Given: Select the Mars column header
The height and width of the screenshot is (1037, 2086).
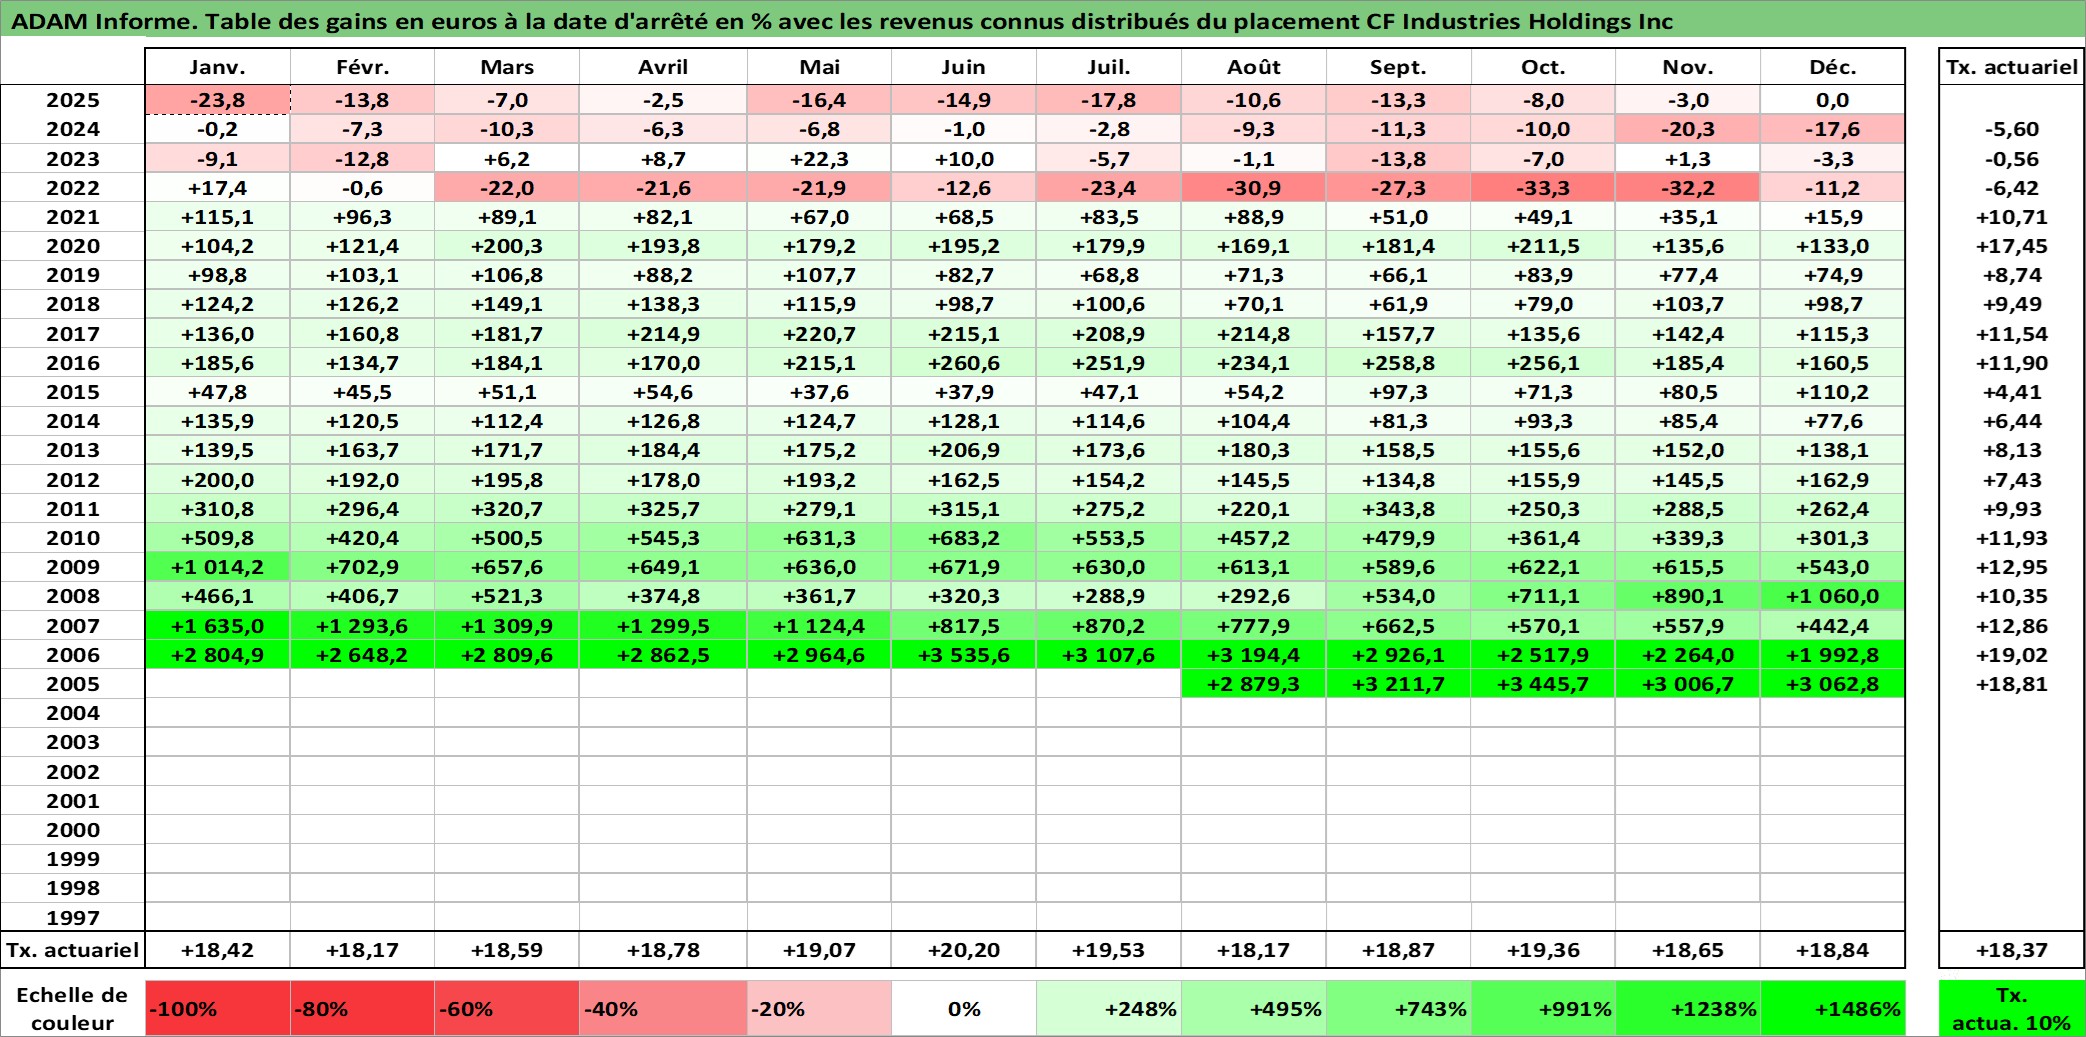Looking at the screenshot, I should [507, 67].
